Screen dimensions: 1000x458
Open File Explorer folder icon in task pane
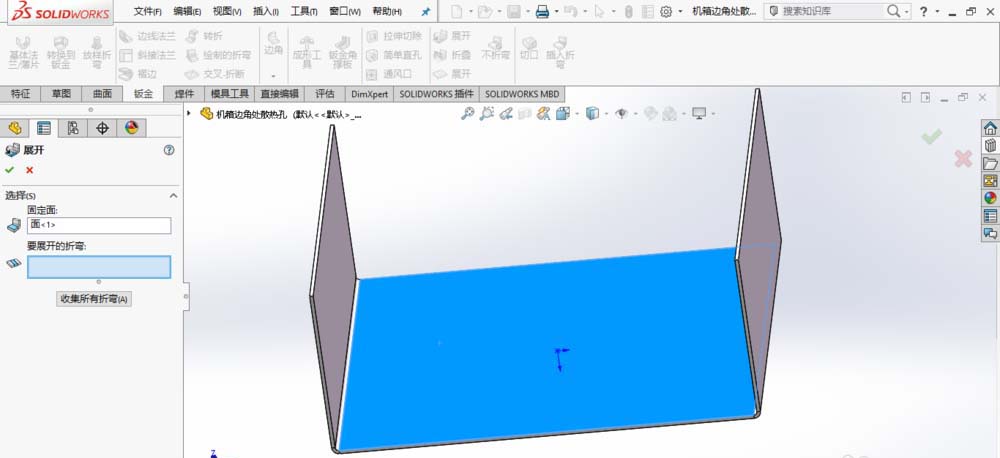pos(990,163)
